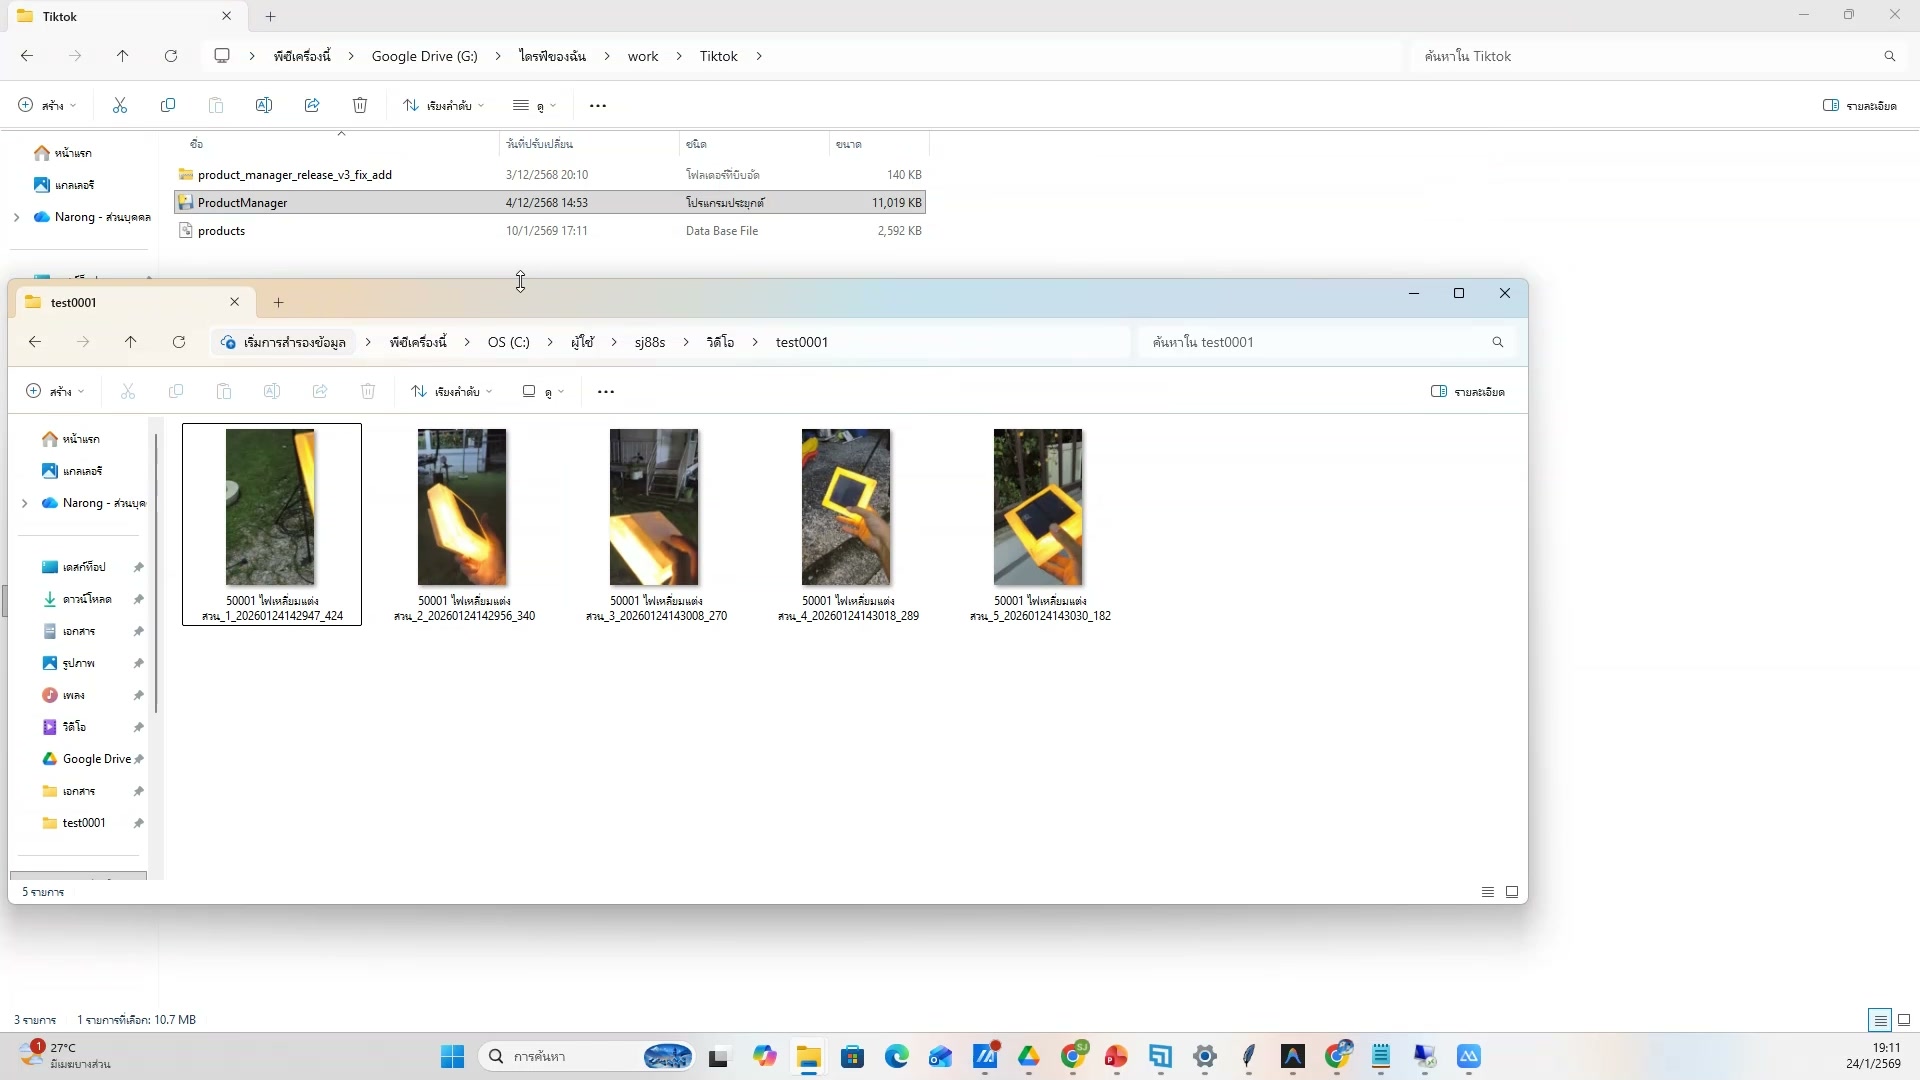
Task: Switch to the details list view in test0001
Action: click(1487, 892)
